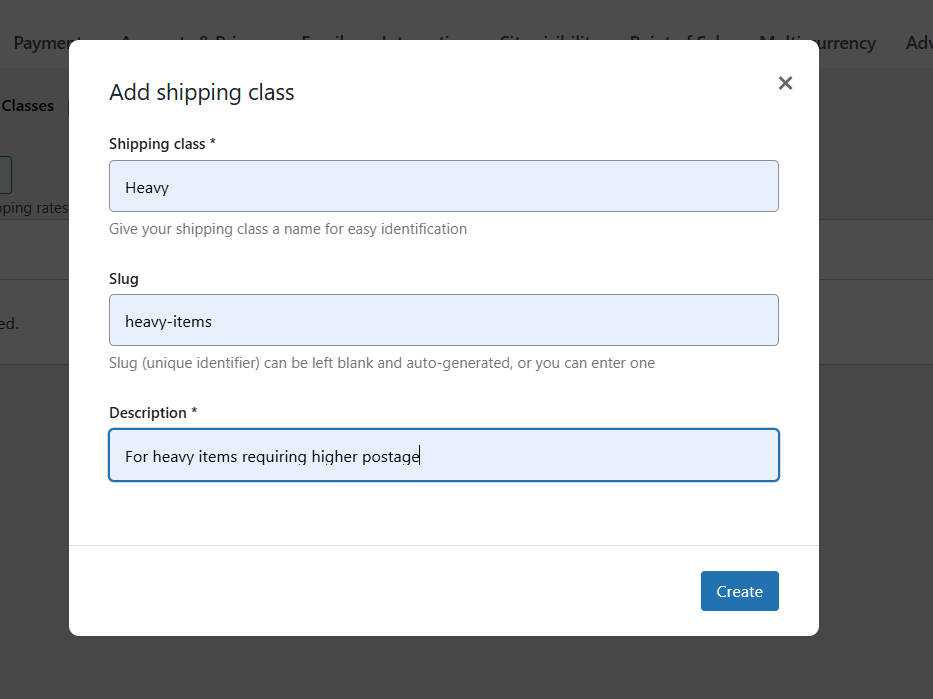Click the 'Shipping class *' label

(x=162, y=144)
